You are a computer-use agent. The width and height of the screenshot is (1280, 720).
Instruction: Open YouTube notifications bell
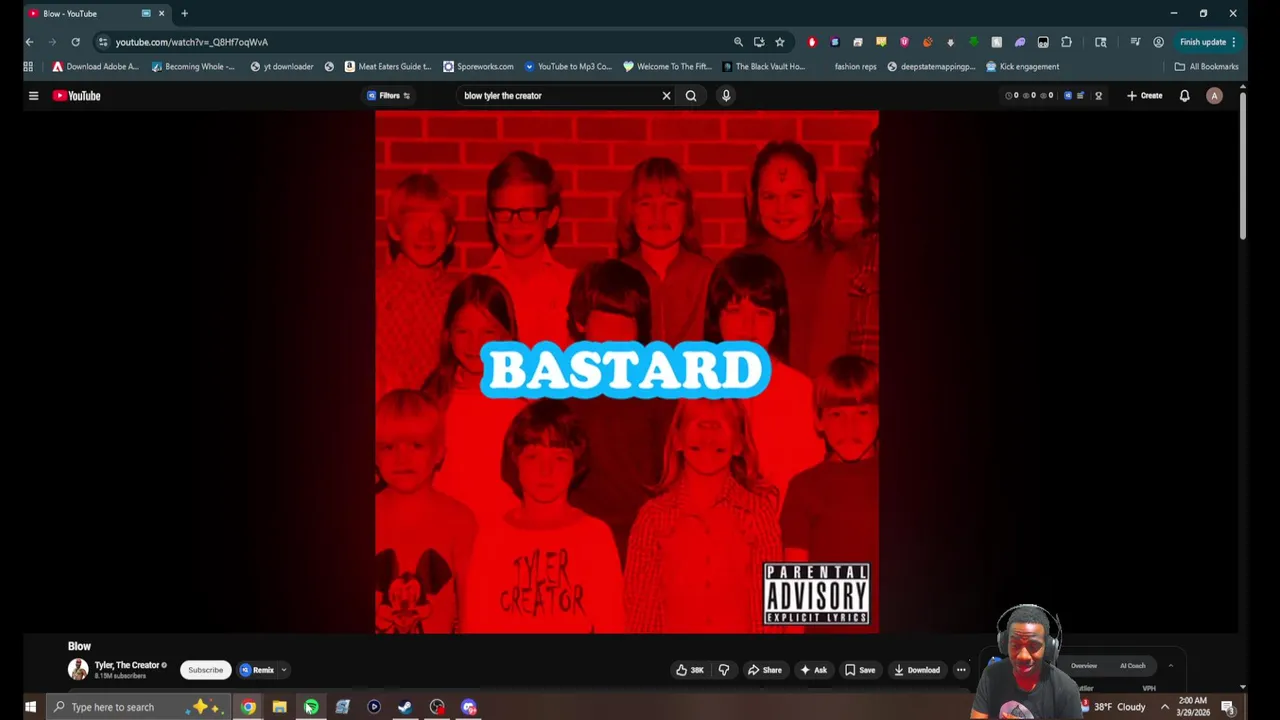pos(1184,96)
